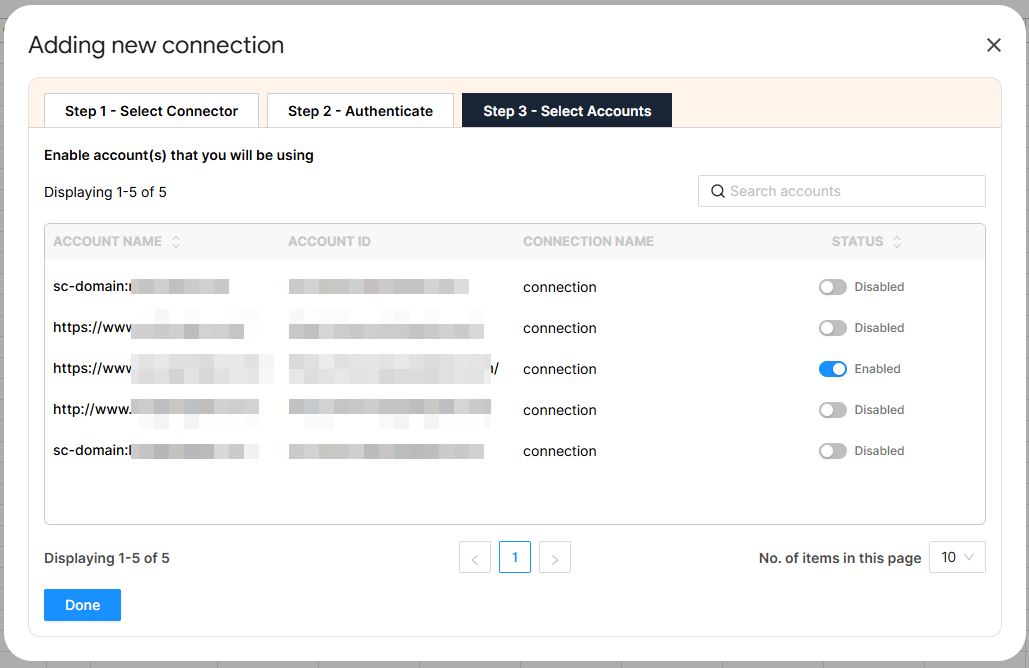This screenshot has width=1029, height=668.
Task: Click the Done button
Action: click(82, 605)
